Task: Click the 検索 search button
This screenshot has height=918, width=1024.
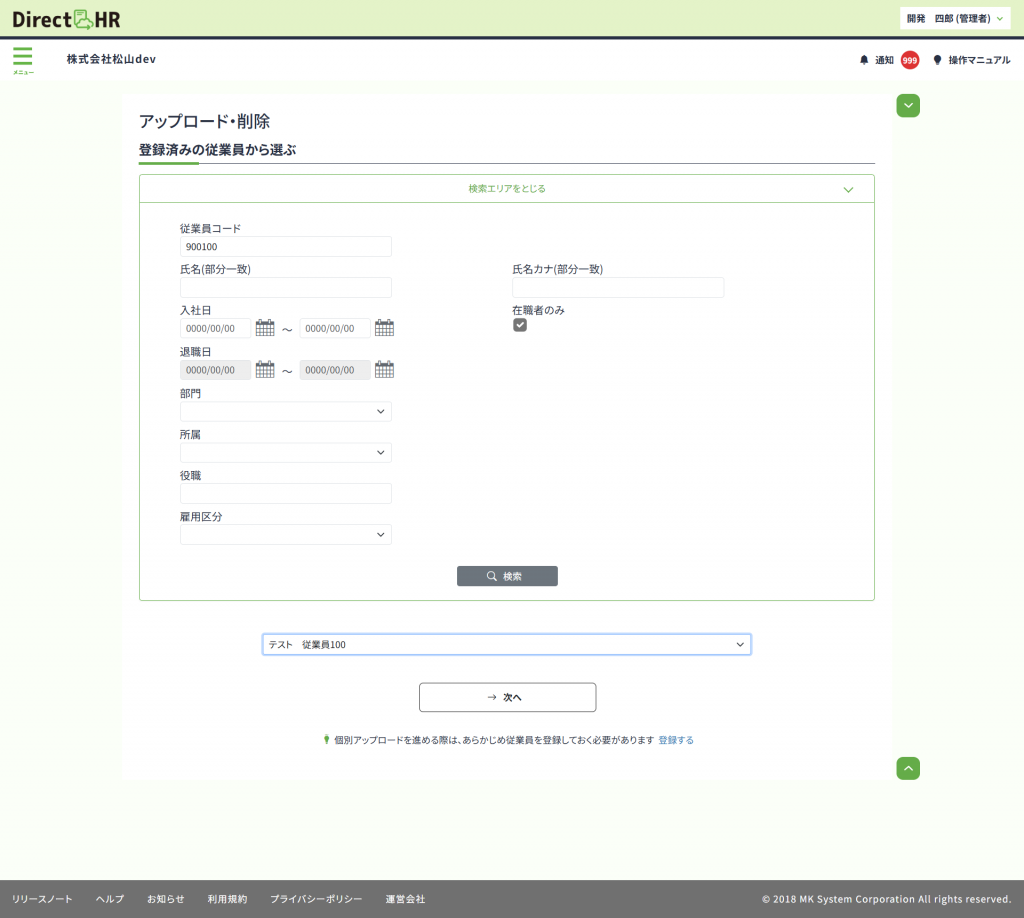Action: coord(507,576)
